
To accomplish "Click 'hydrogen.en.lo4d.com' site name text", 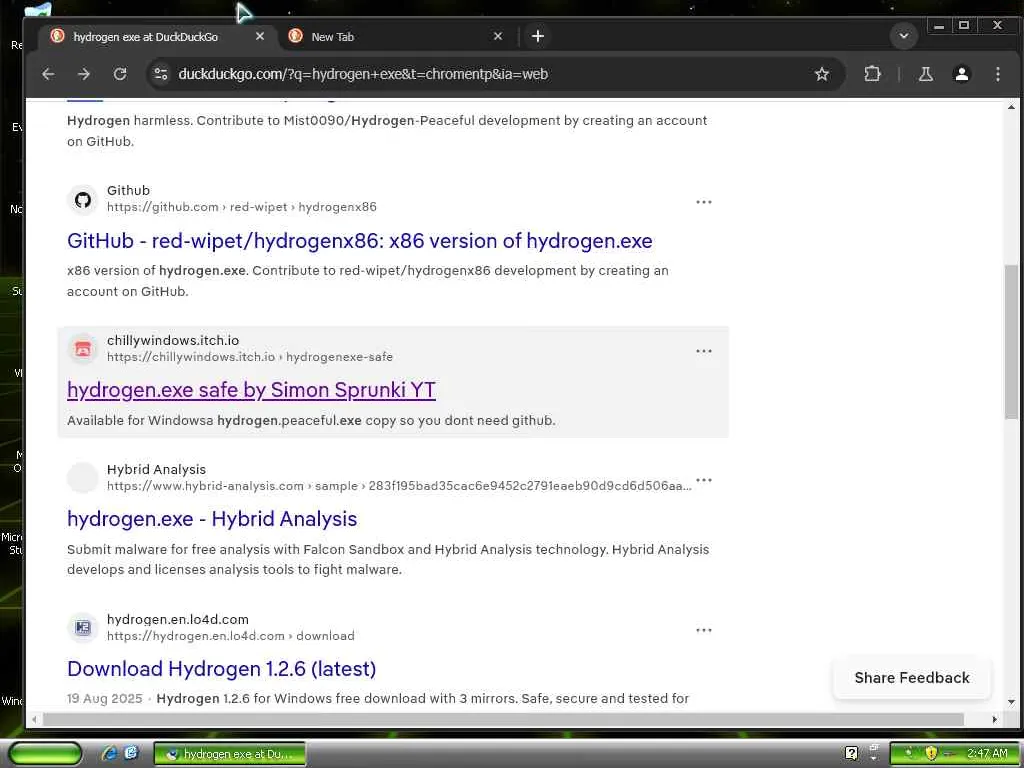I will point(178,619).
